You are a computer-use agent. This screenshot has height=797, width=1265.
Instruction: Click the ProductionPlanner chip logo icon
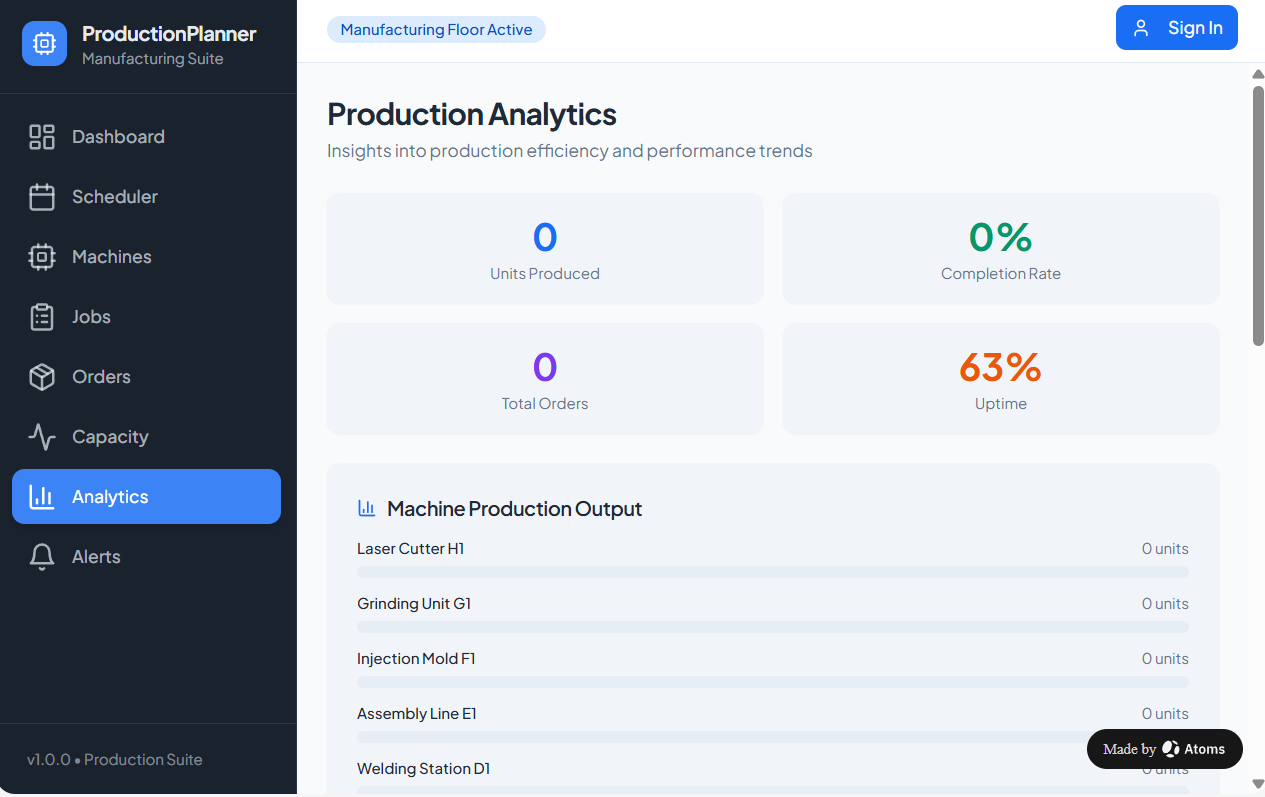click(44, 44)
